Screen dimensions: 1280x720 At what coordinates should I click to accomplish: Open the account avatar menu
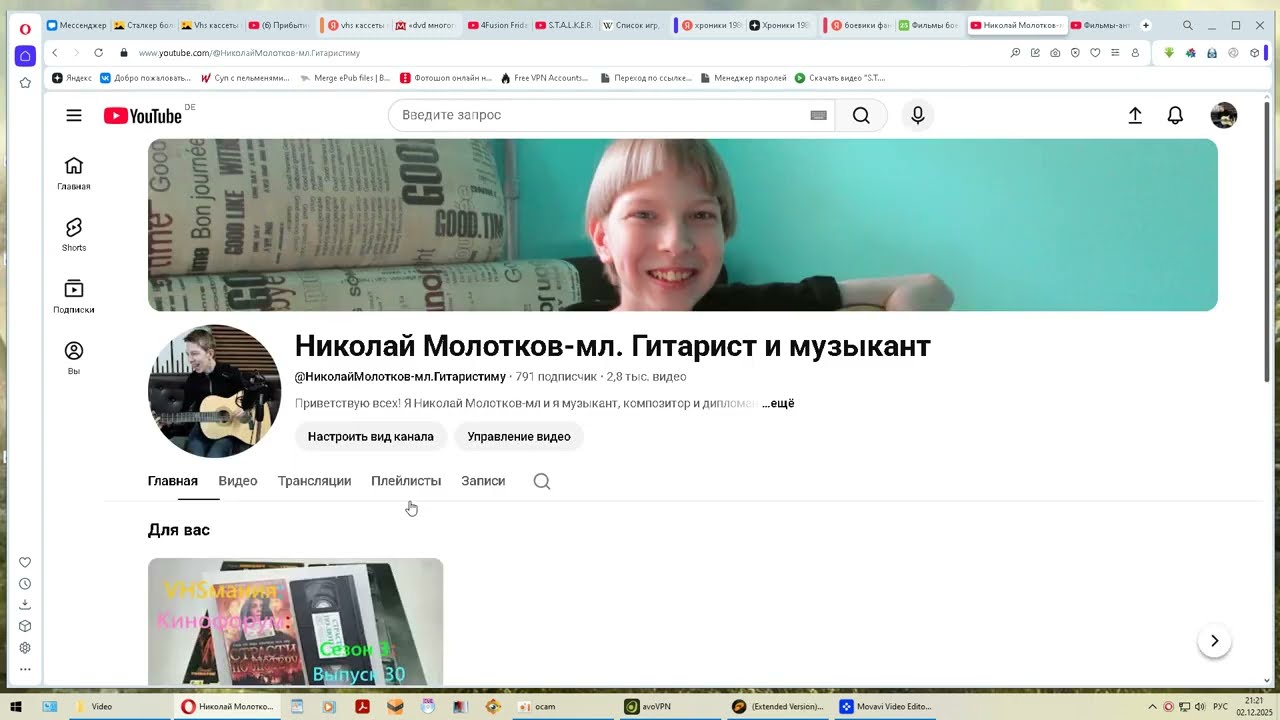(x=1224, y=115)
